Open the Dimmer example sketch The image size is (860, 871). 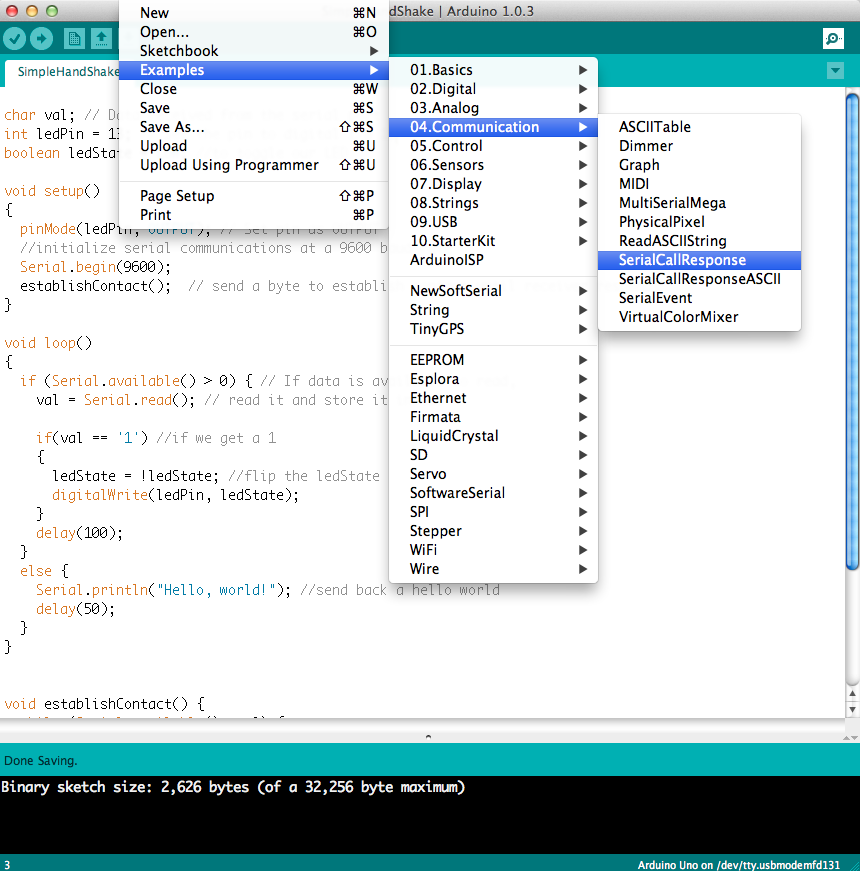(x=699, y=146)
